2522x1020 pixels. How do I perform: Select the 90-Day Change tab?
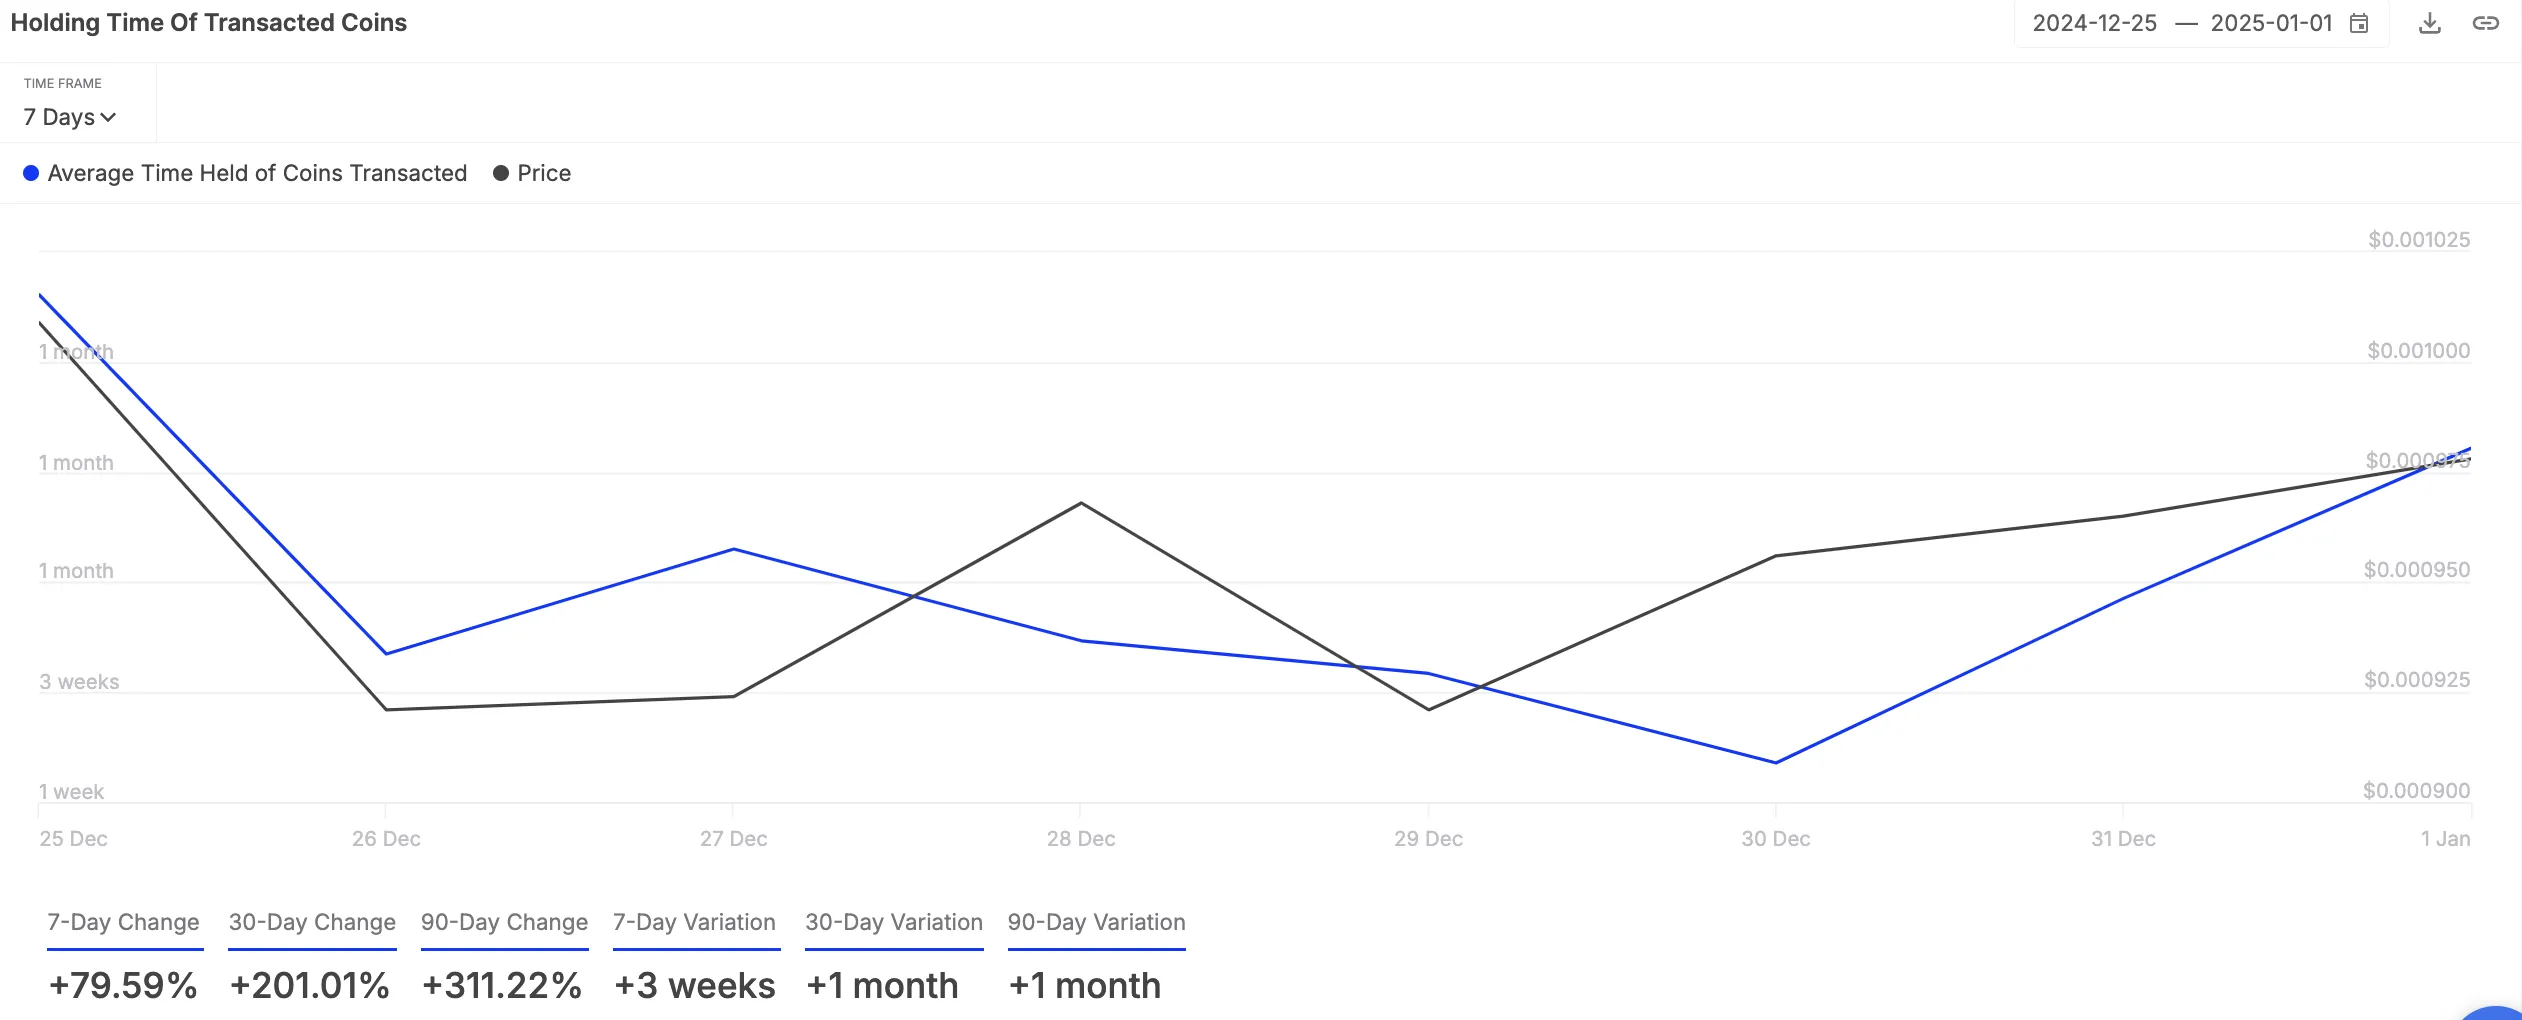(504, 922)
